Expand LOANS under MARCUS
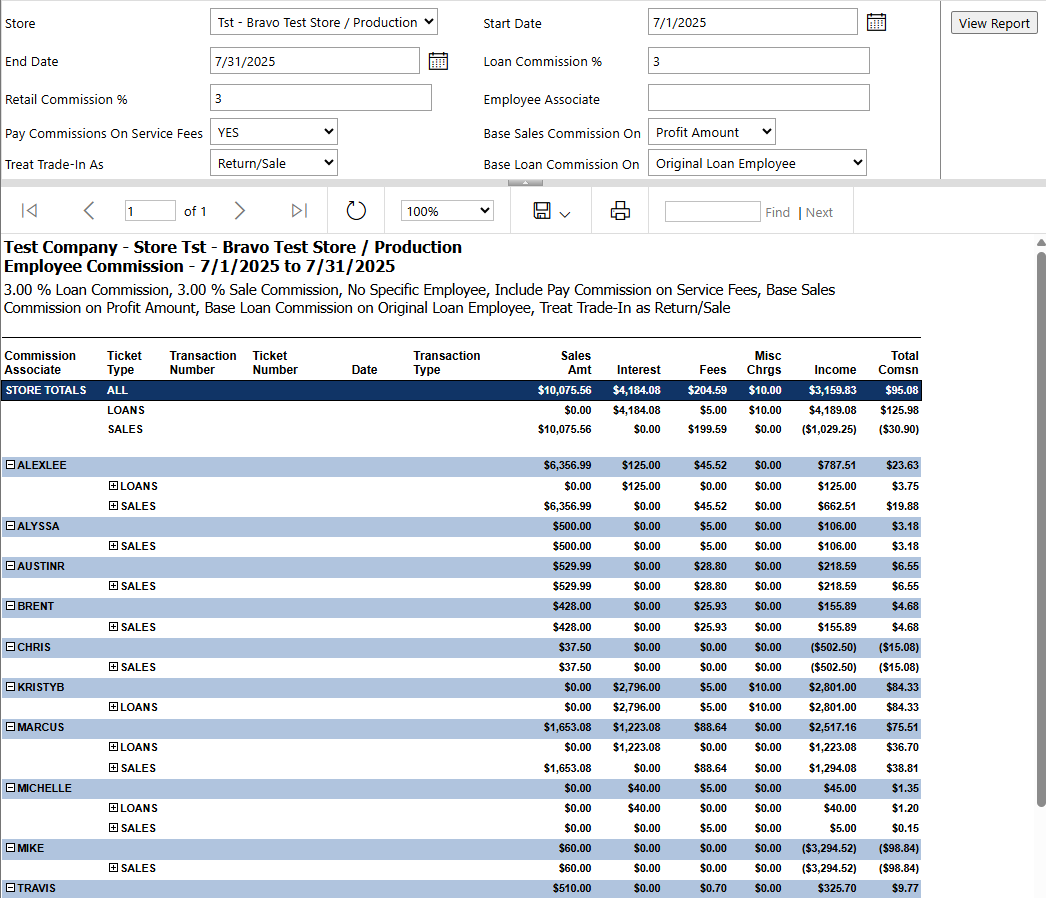 113,747
